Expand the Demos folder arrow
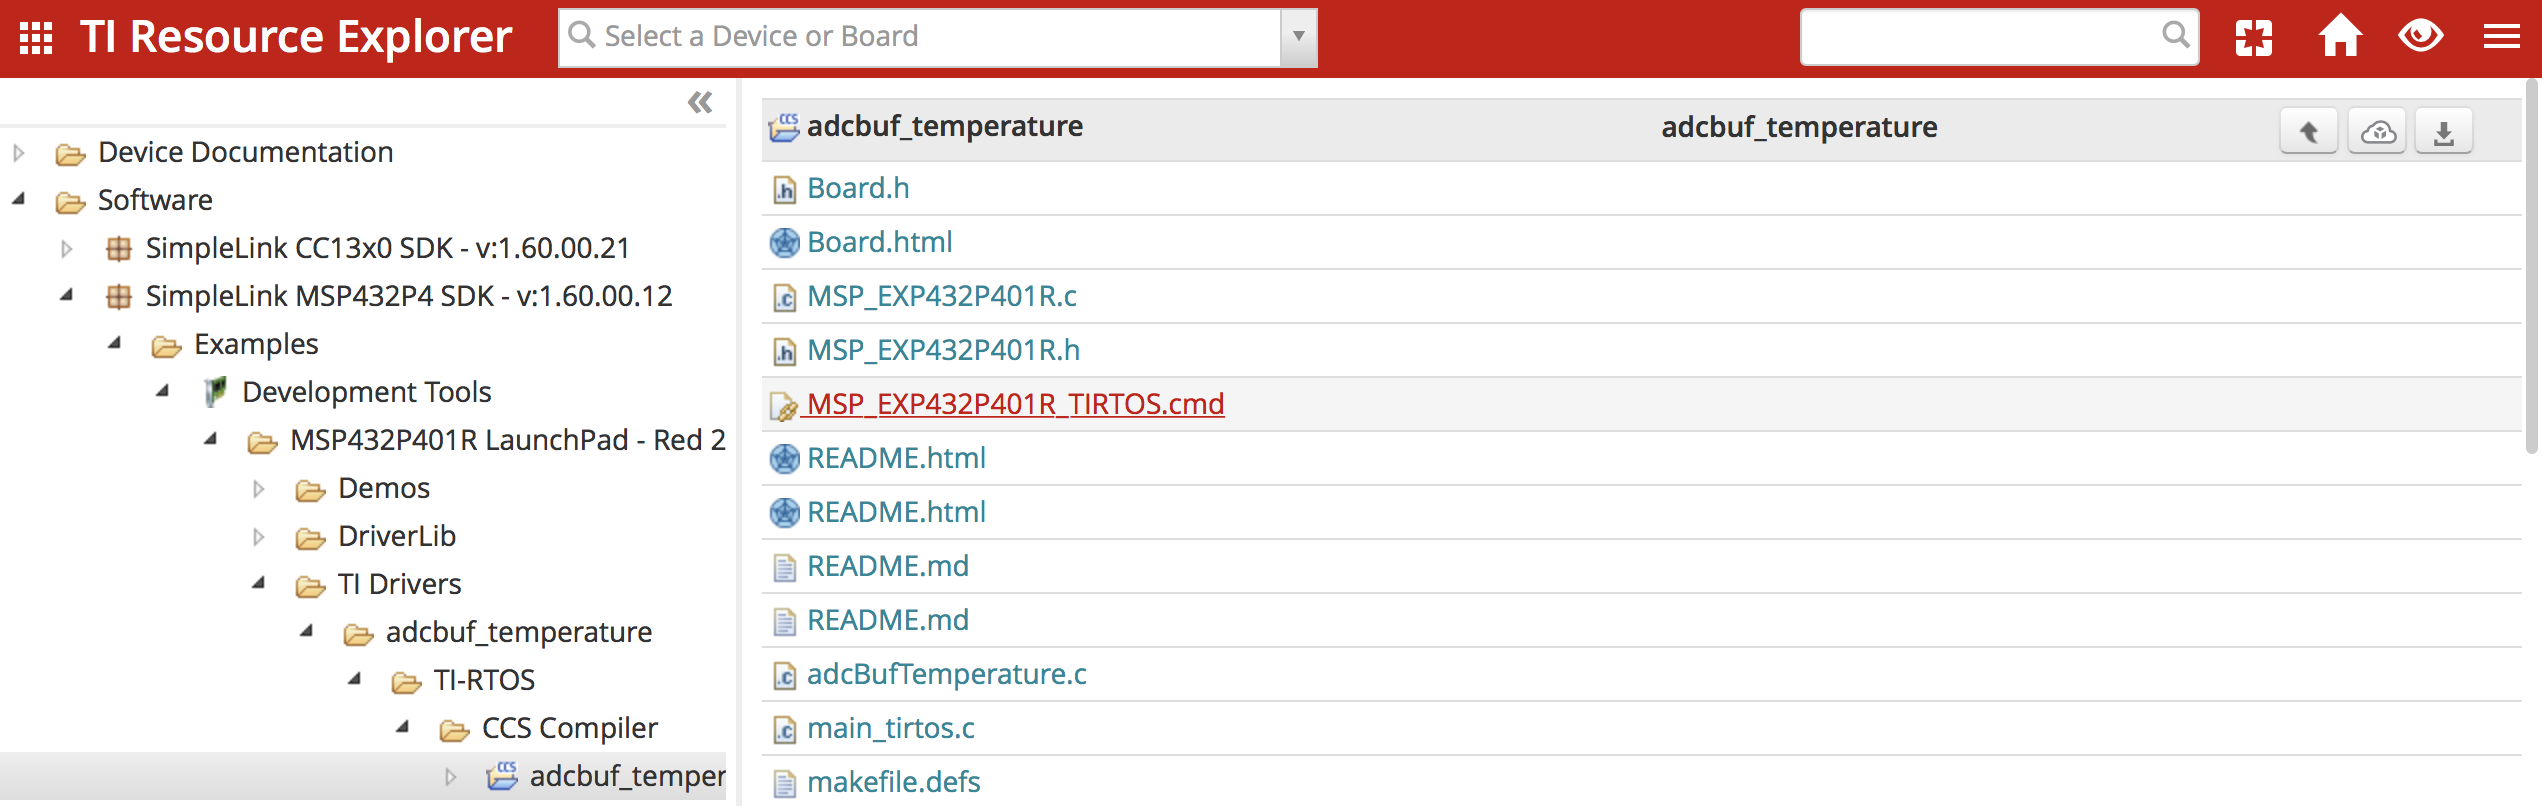 click(259, 489)
